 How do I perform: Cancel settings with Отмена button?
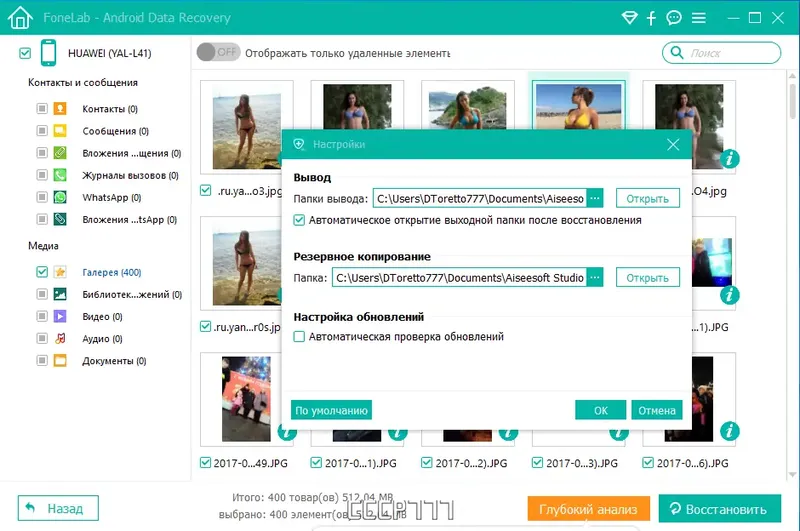pyautogui.click(x=657, y=410)
